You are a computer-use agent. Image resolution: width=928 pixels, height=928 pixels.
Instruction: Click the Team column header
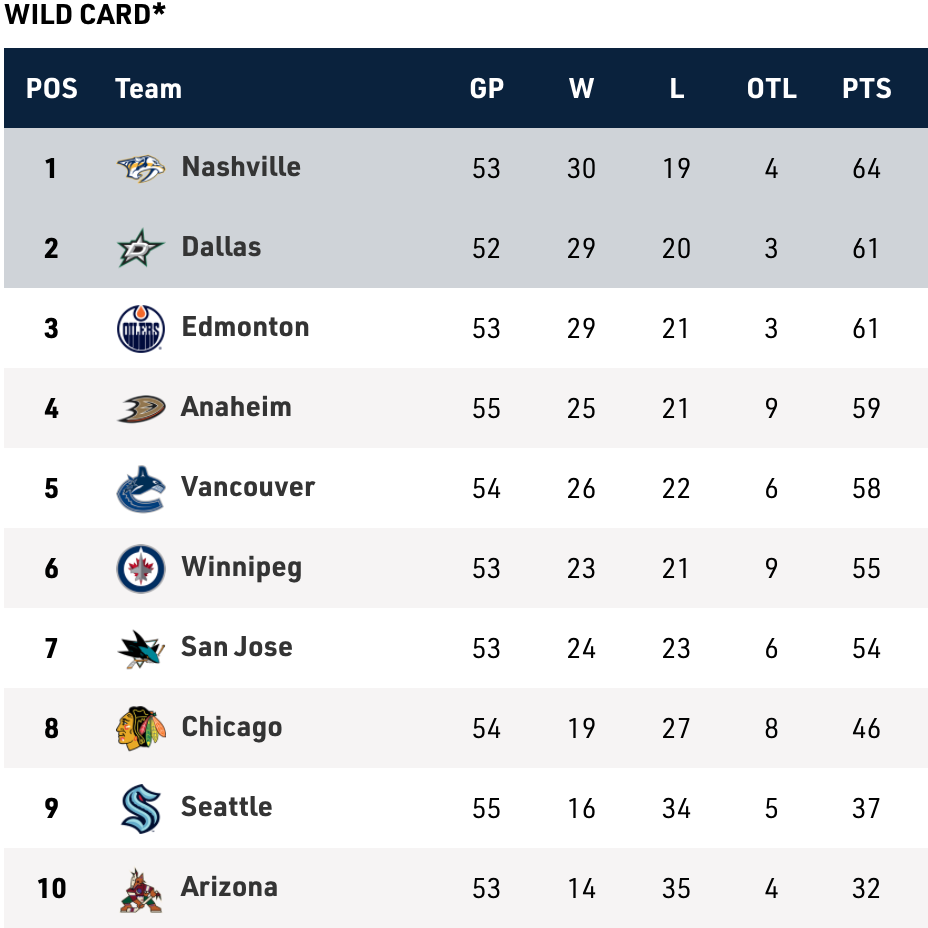coord(148,88)
